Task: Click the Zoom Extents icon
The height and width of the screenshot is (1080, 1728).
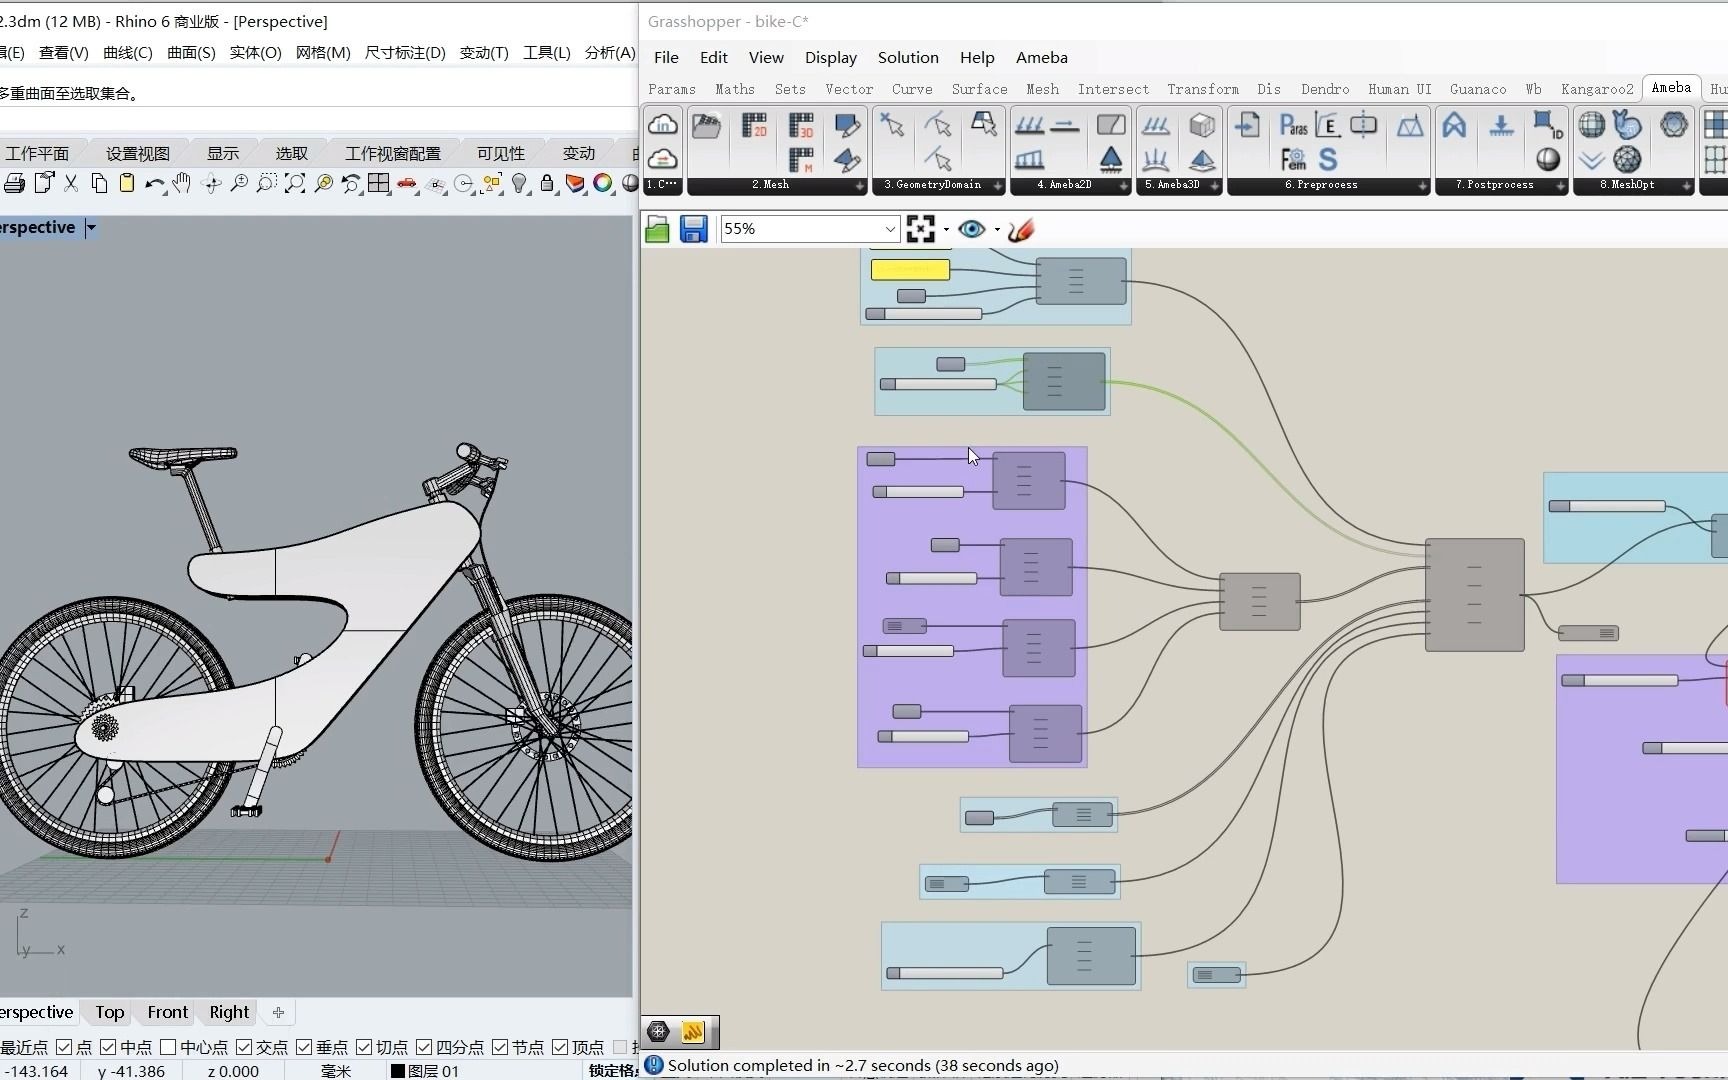Action: [x=295, y=183]
